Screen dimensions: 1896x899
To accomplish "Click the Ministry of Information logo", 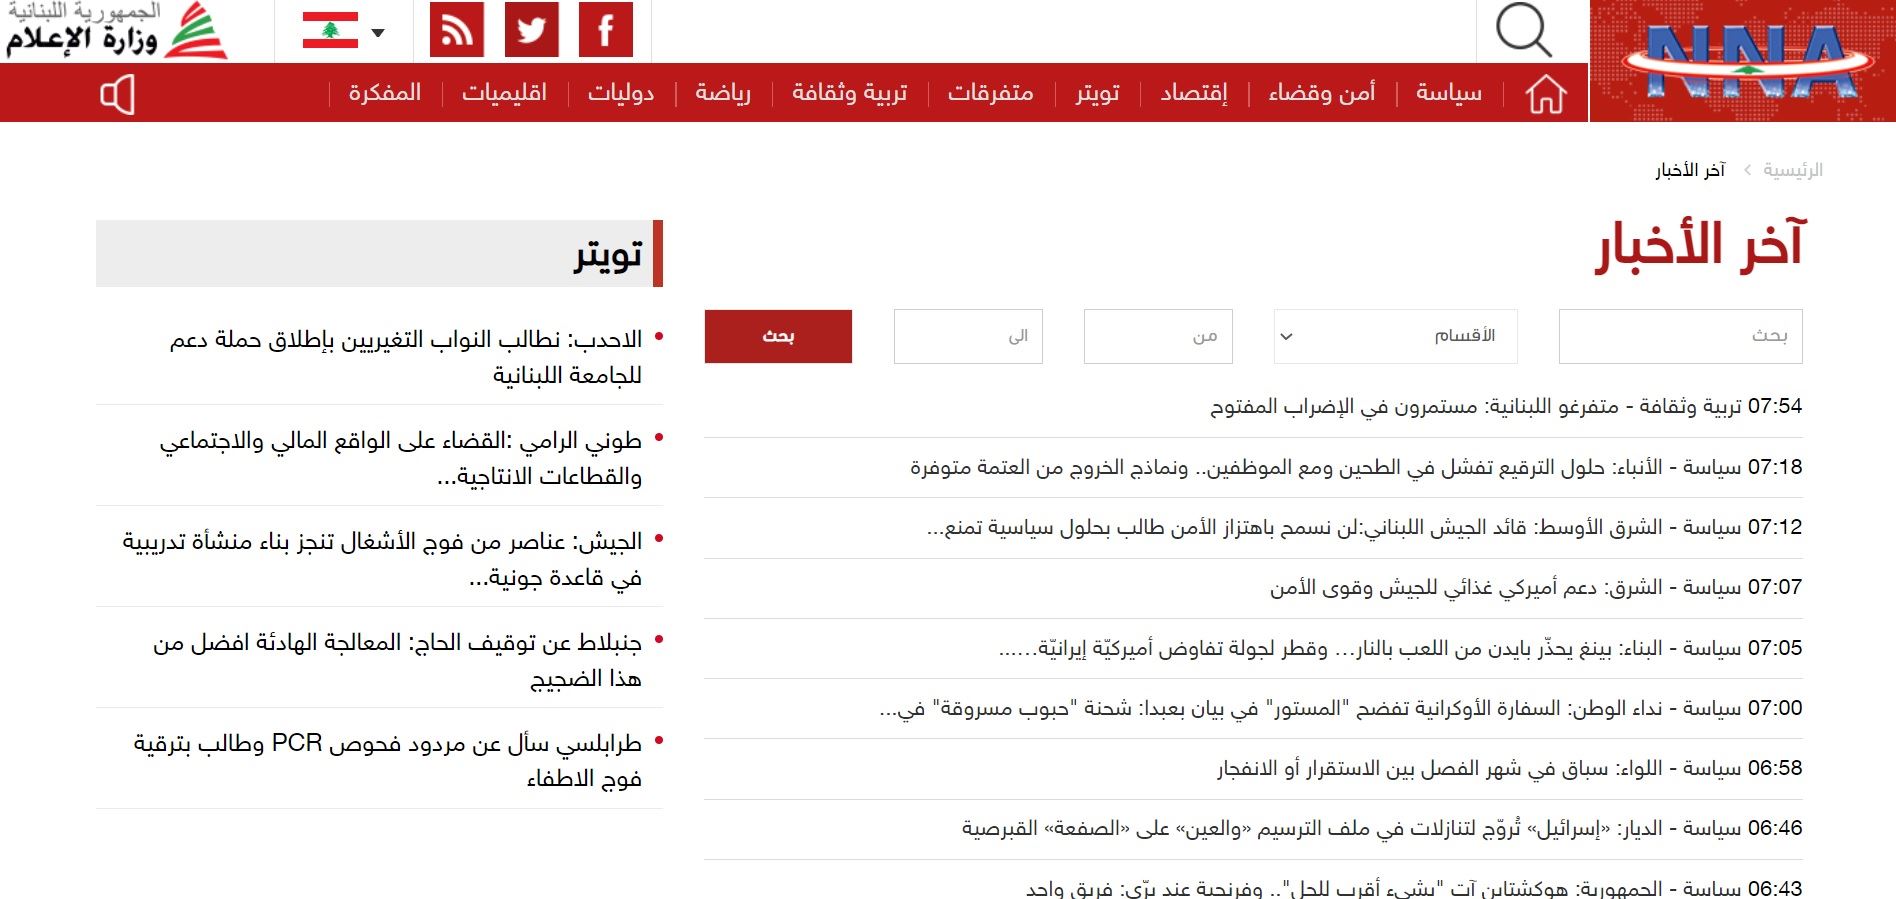I will (x=115, y=31).
